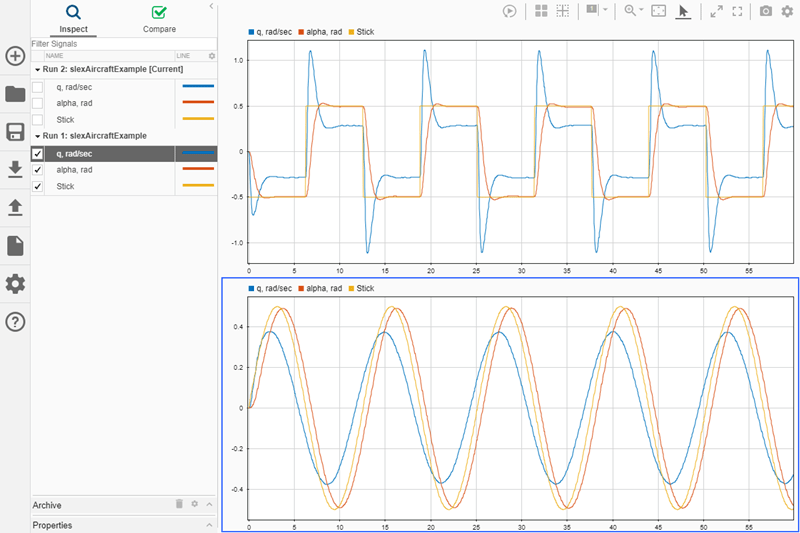This screenshot has width=800, height=533.
Task: Uncheck Run 1 Stick signal checkbox
Action: pyautogui.click(x=38, y=186)
